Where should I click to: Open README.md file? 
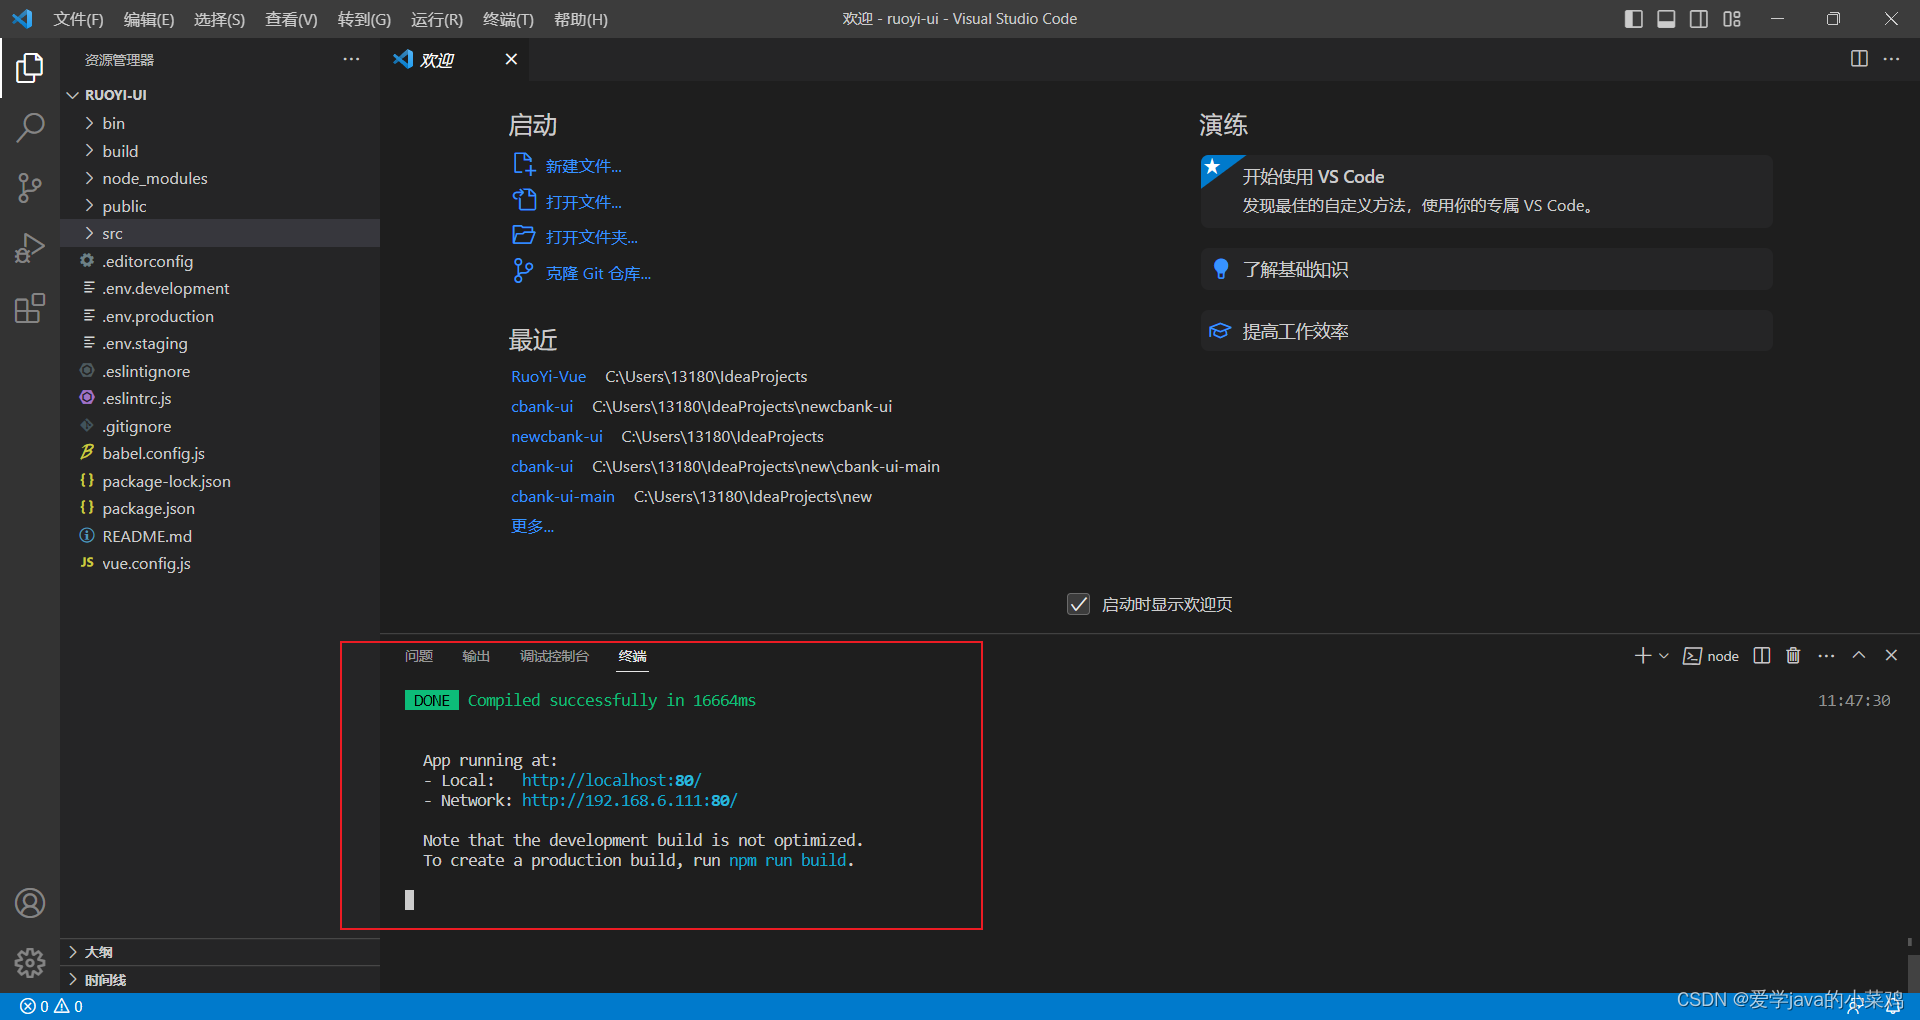point(220,536)
